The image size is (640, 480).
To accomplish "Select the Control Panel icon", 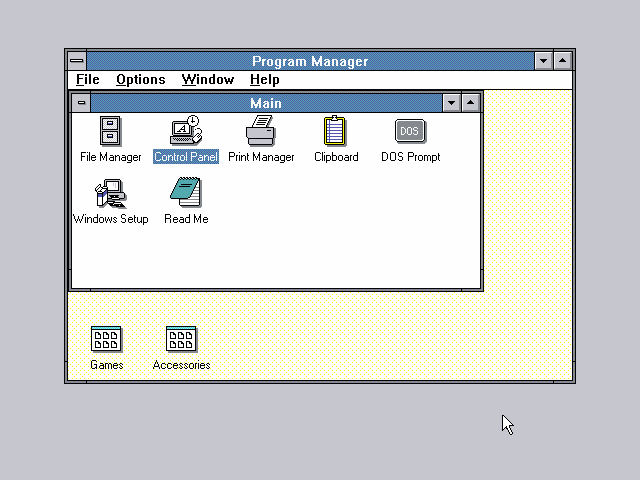I will pyautogui.click(x=185, y=131).
